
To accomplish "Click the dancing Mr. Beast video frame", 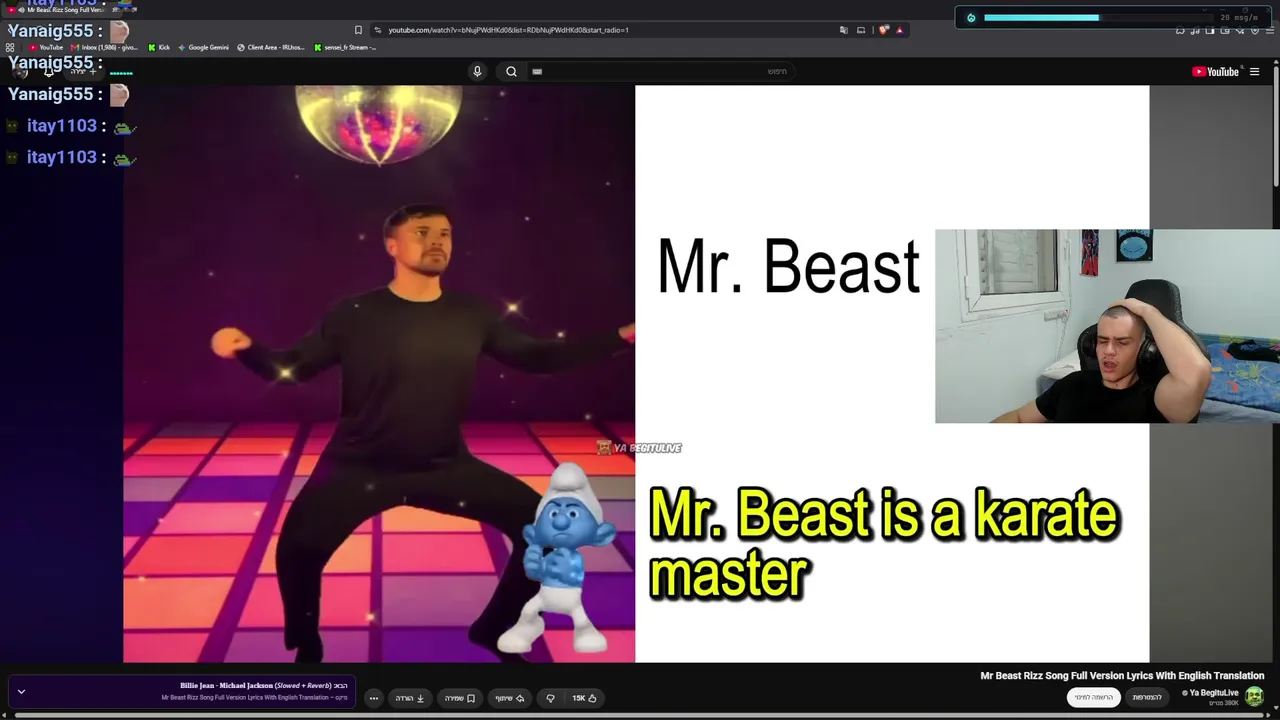I will (379, 374).
